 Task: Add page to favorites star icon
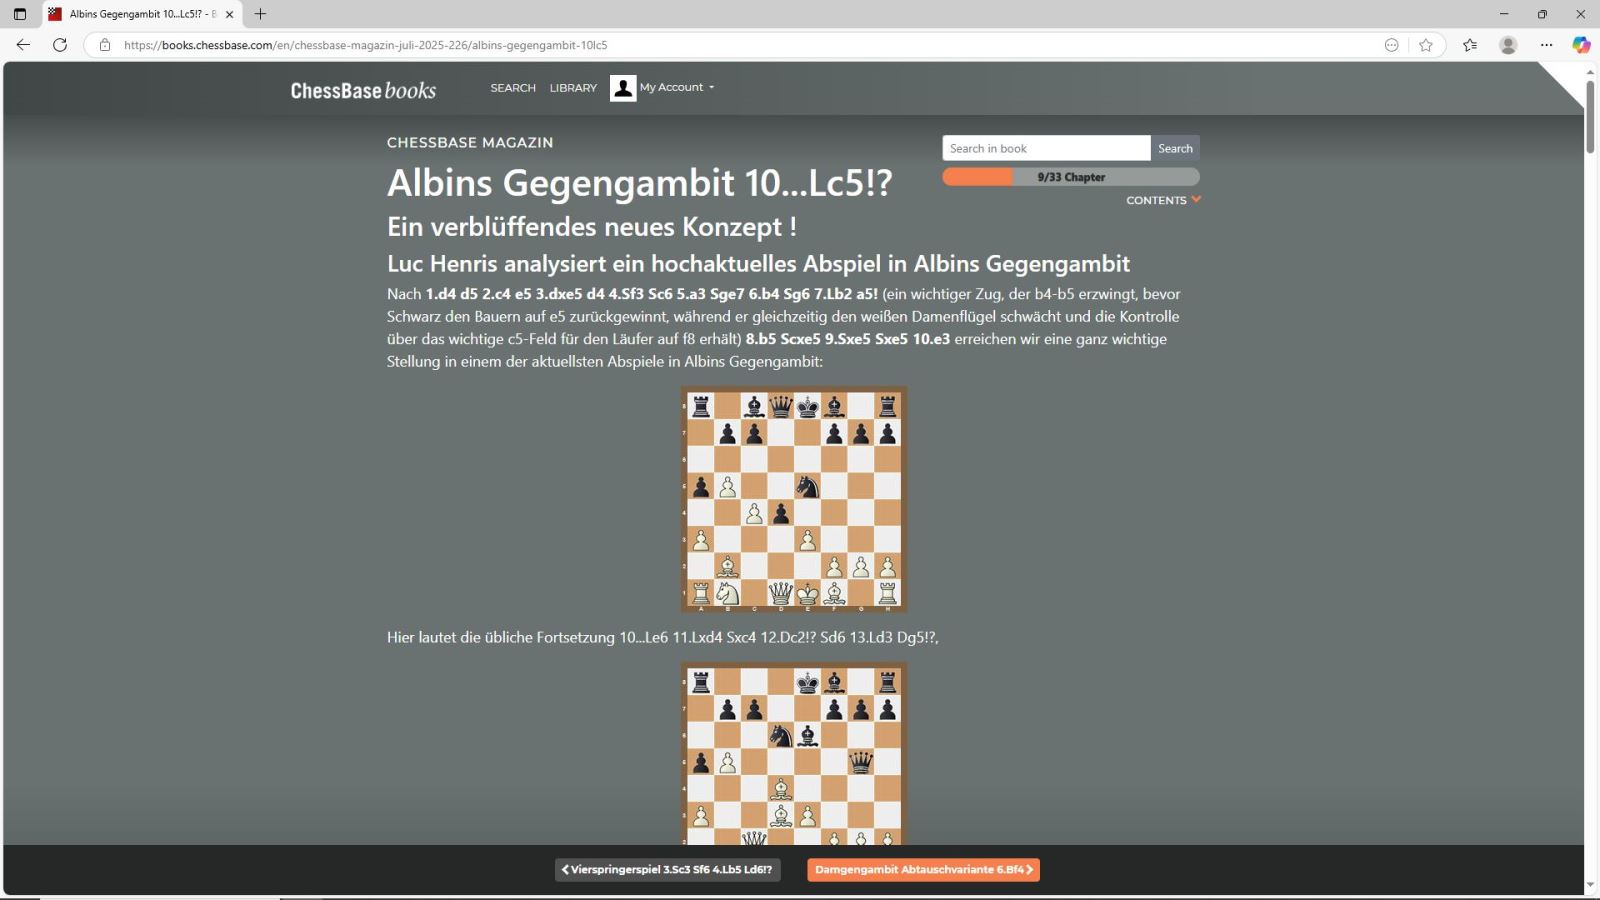tap(1426, 45)
